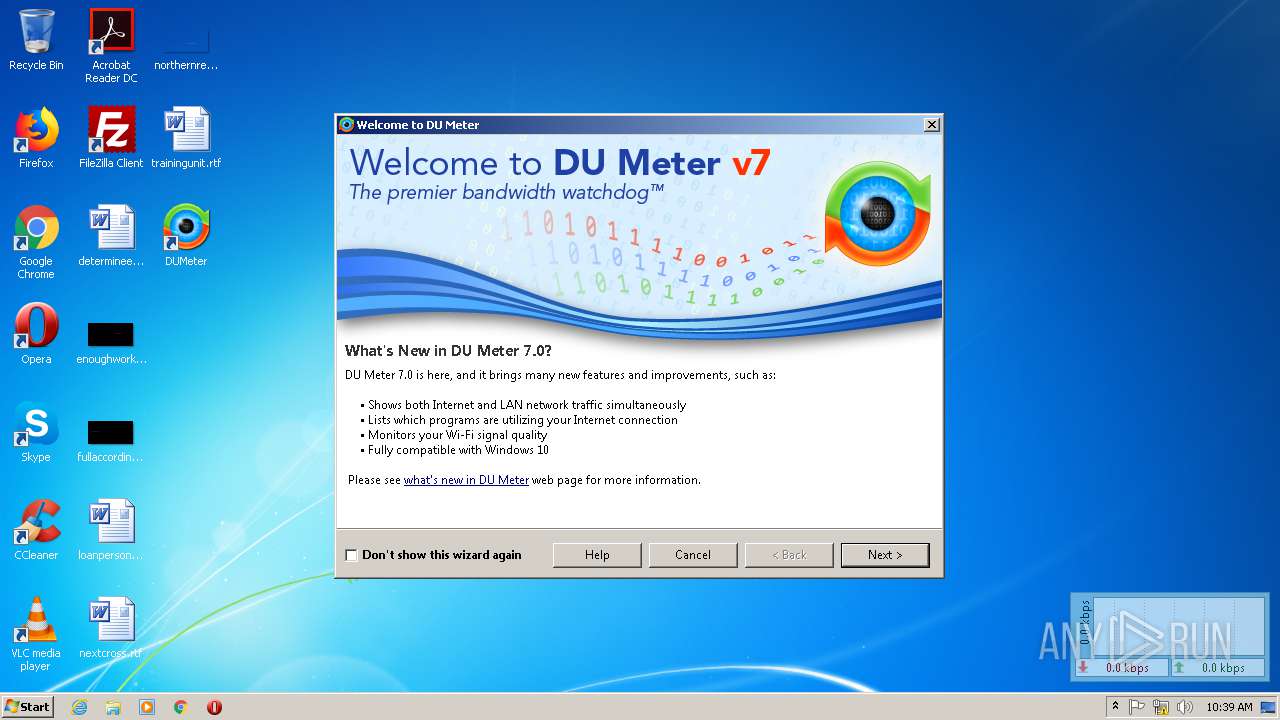Click Next to continue the wizard
Viewport: 1280px width, 720px height.
pyautogui.click(x=885, y=555)
